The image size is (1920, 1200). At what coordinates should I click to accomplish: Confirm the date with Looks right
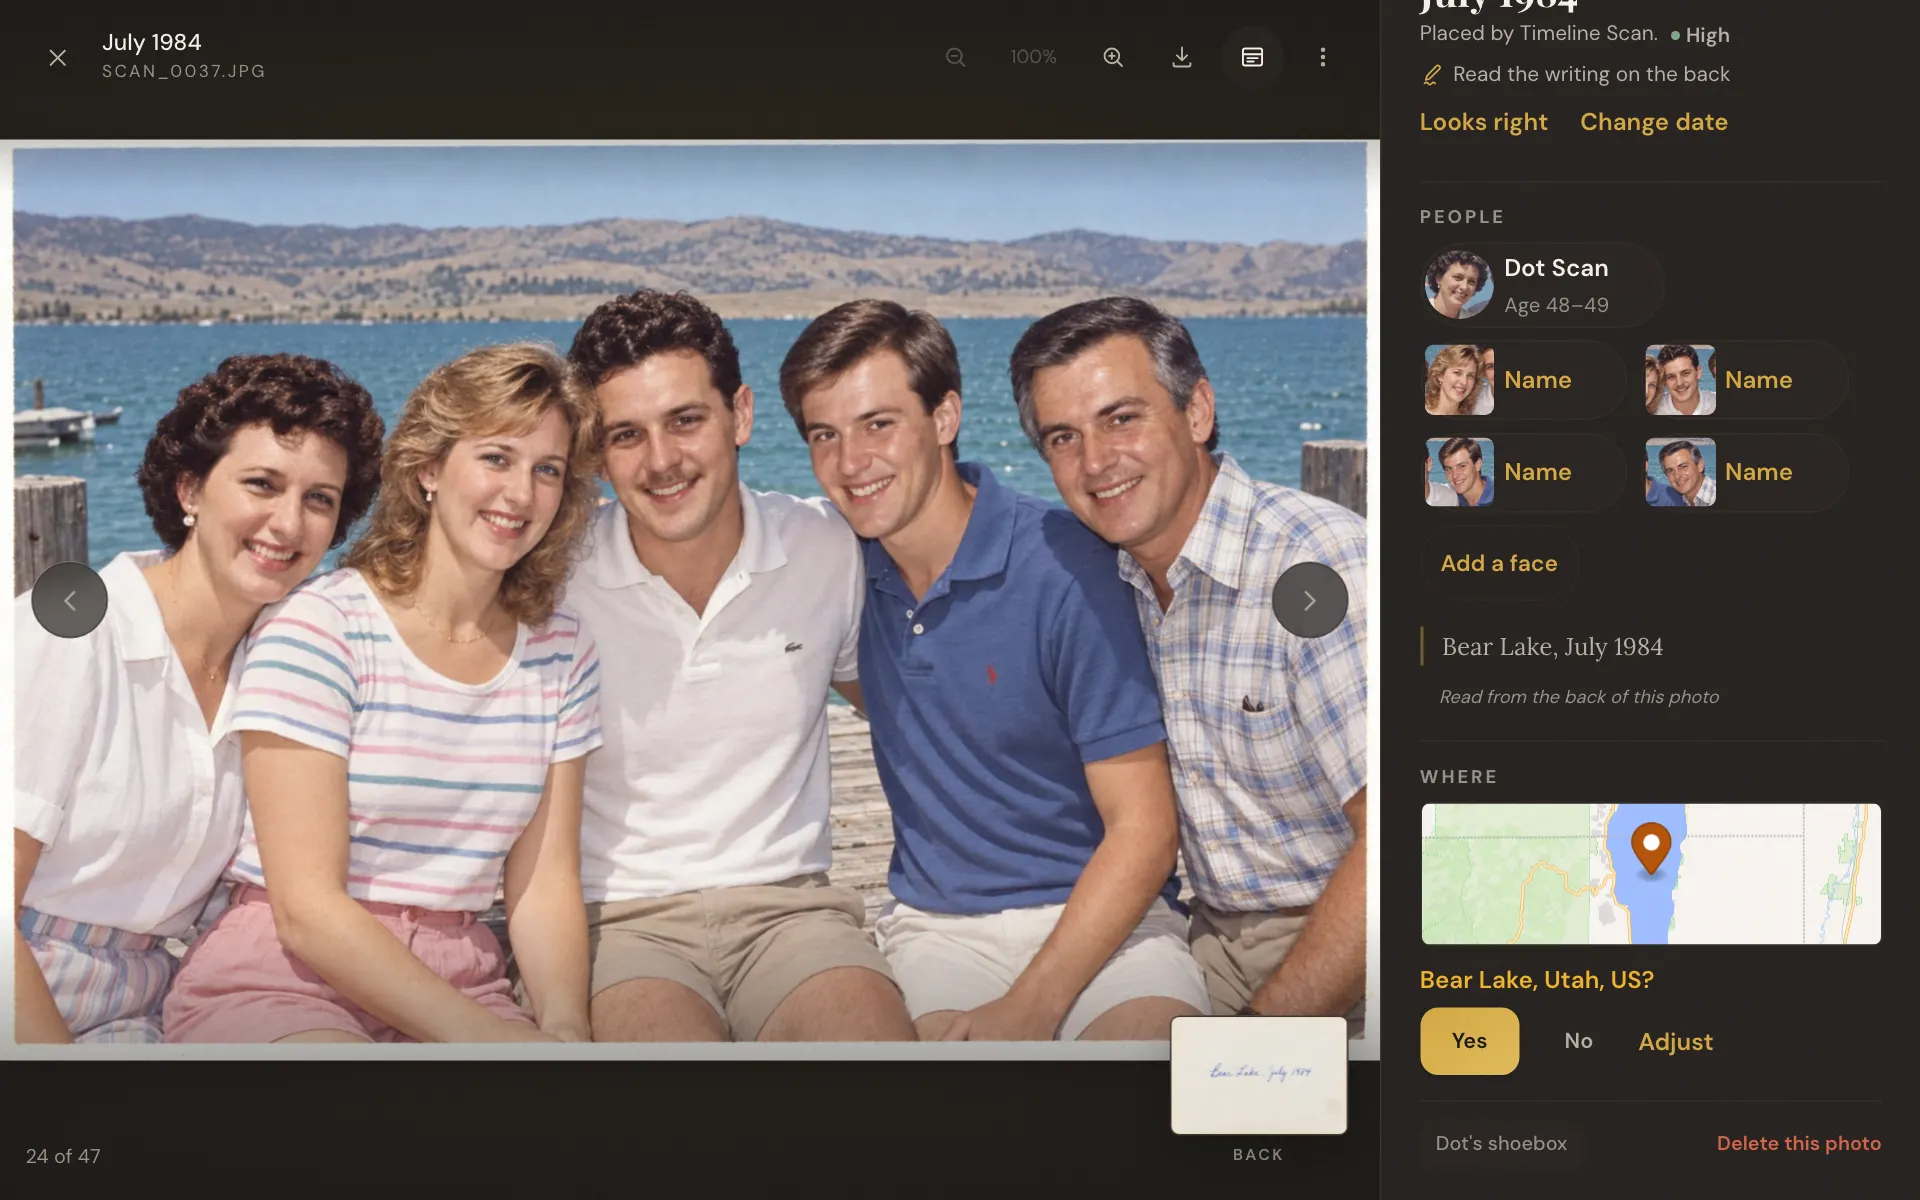coord(1483,122)
